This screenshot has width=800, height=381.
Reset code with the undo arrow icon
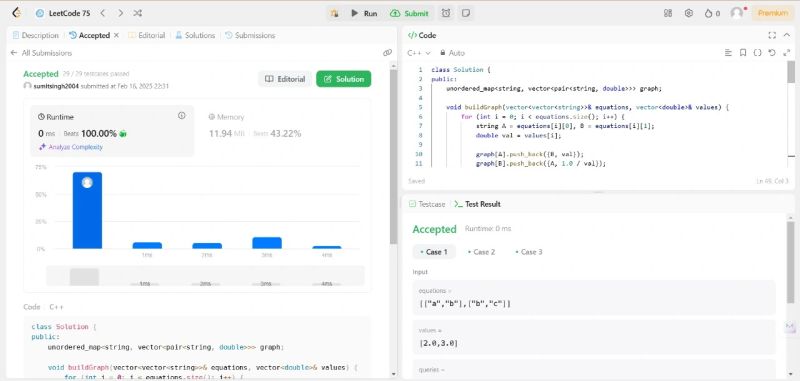pyautogui.click(x=772, y=53)
